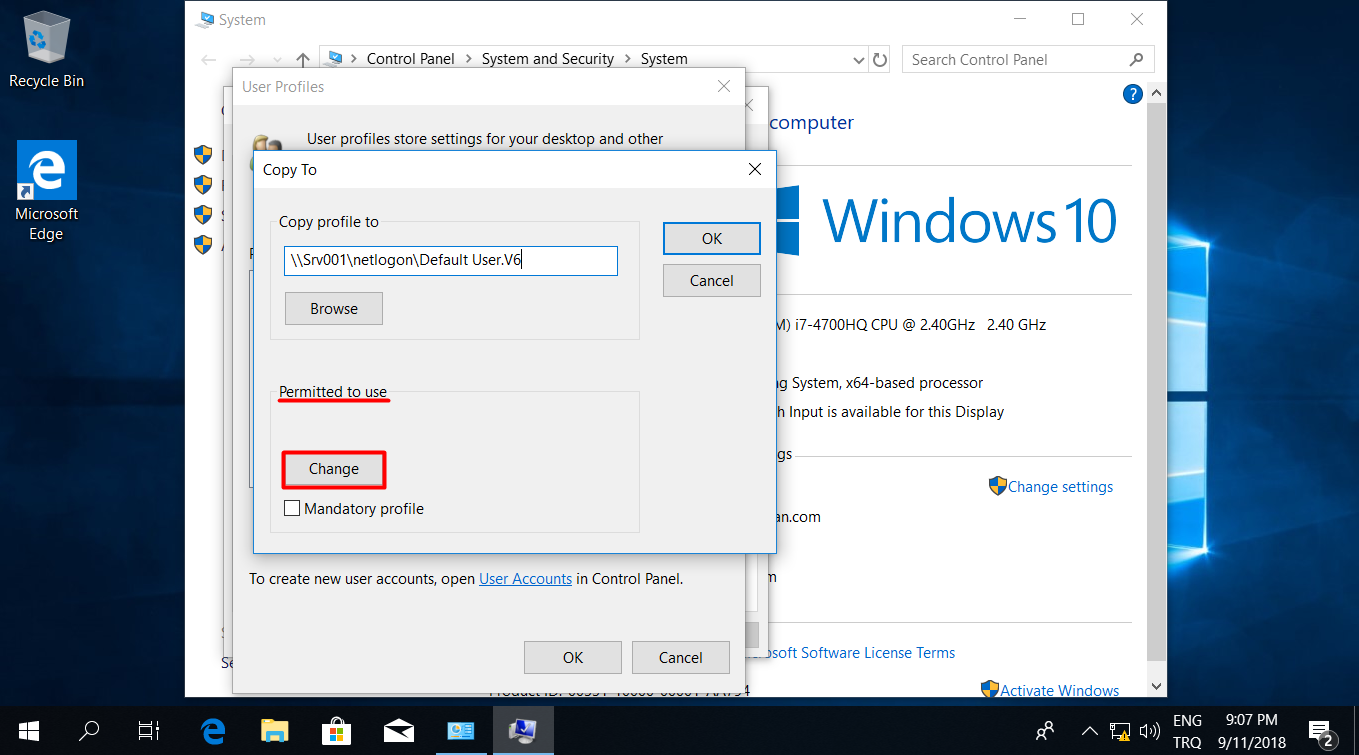Select Control Panel in the breadcrumb

pos(411,59)
